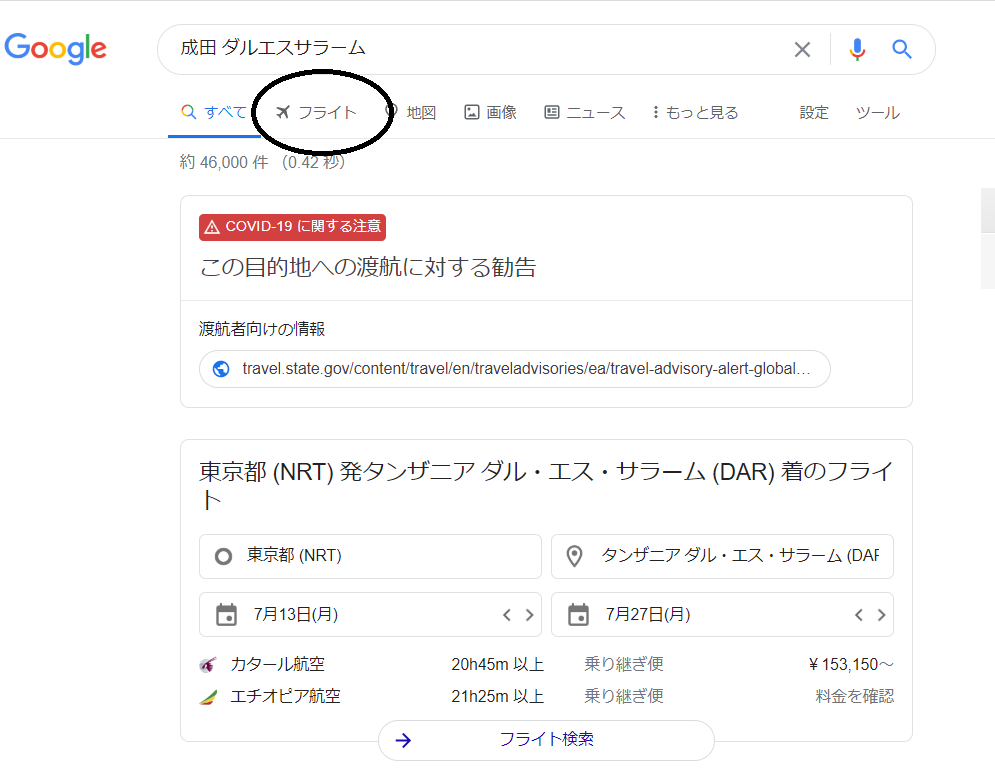Switch to the 画像 tab
This screenshot has height=775, width=995.
point(491,112)
